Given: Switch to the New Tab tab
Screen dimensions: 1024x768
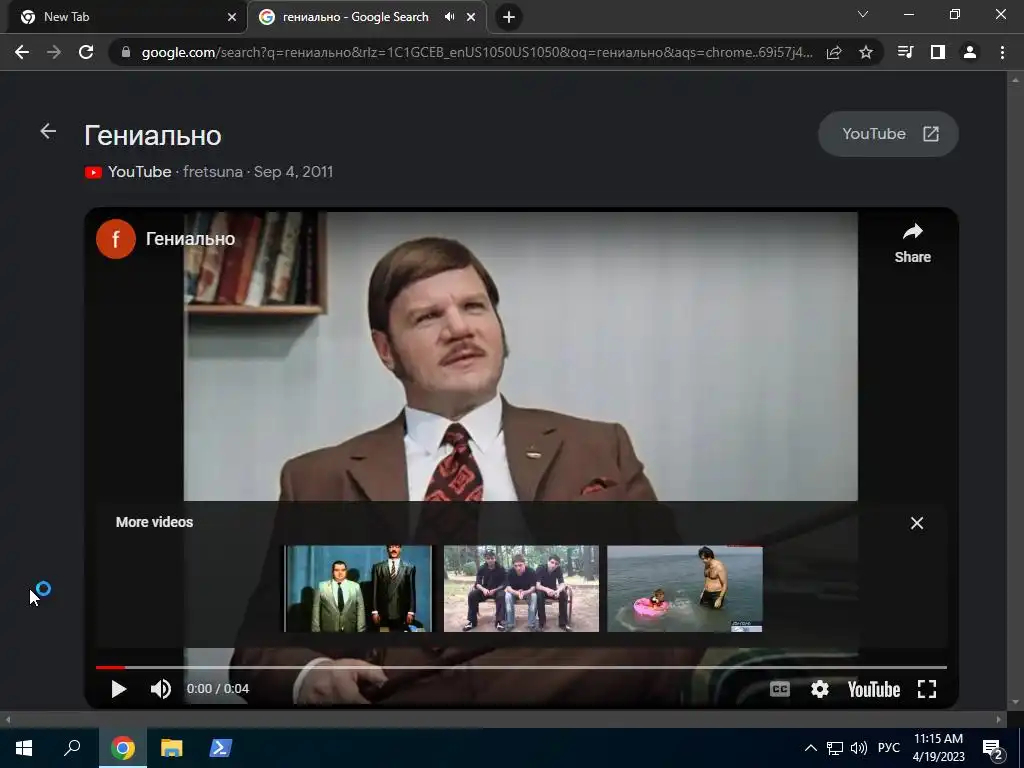Looking at the screenshot, I should [124, 17].
